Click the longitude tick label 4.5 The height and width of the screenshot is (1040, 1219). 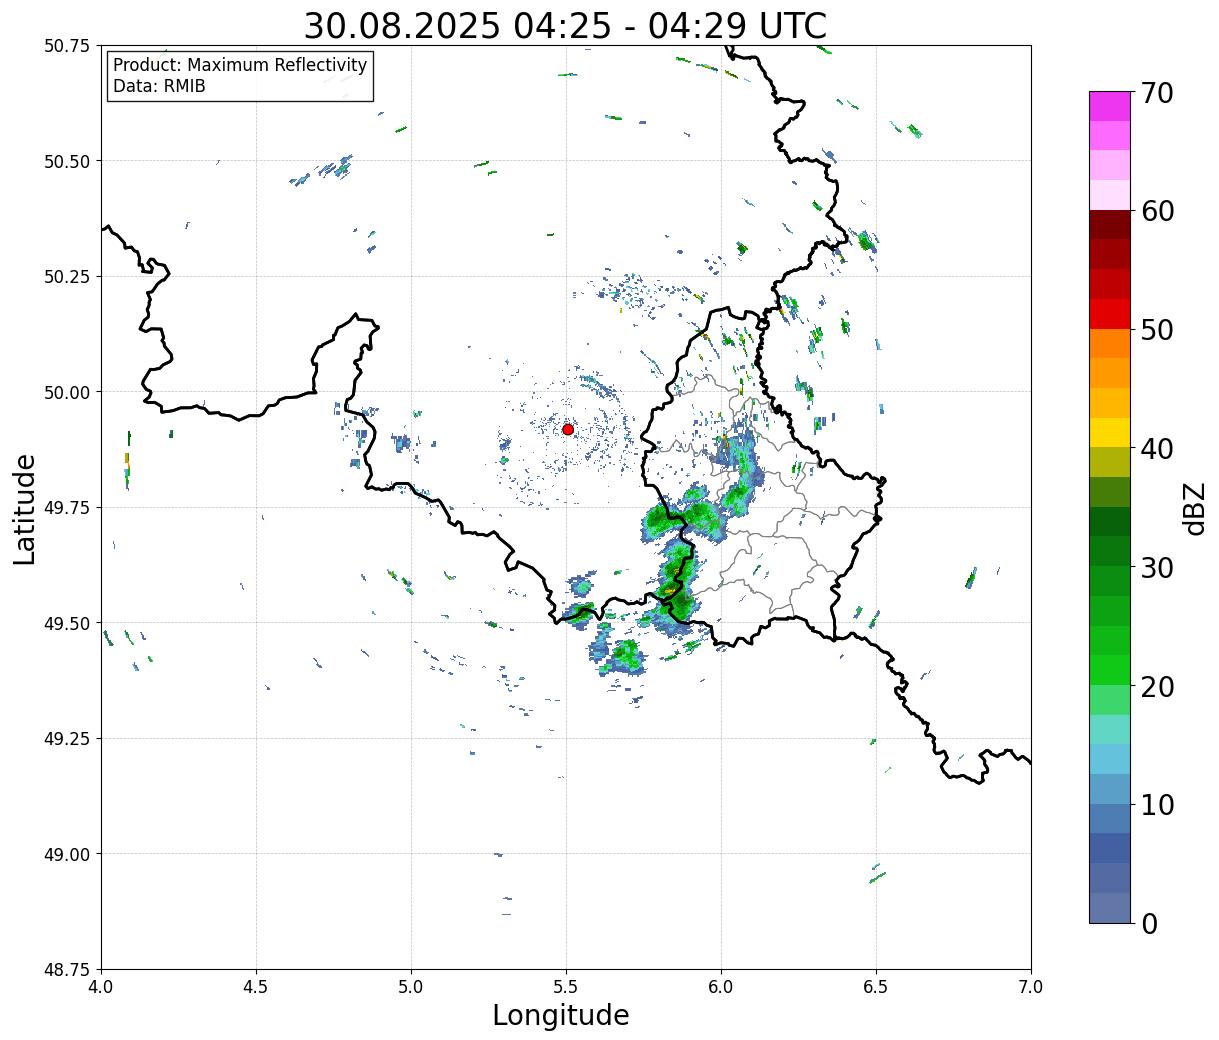[x=256, y=986]
